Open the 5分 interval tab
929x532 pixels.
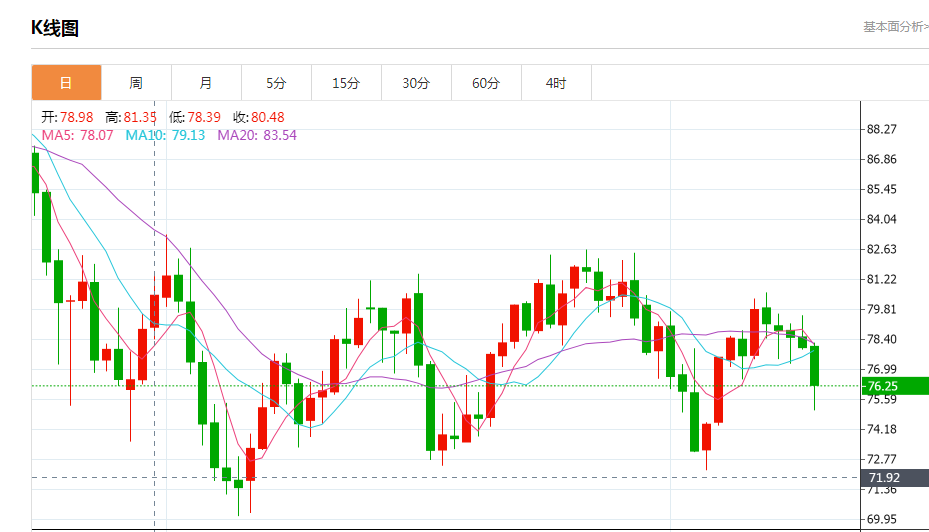pos(276,83)
